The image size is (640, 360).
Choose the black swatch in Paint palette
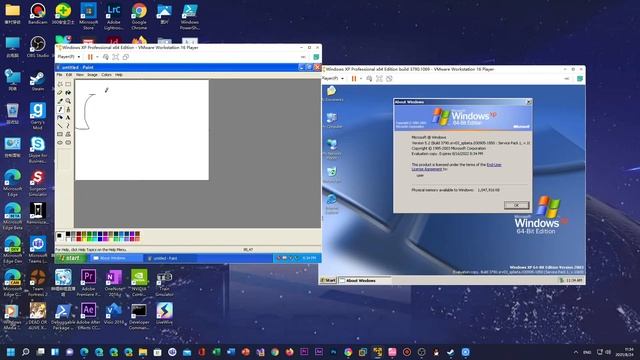click(x=68, y=234)
